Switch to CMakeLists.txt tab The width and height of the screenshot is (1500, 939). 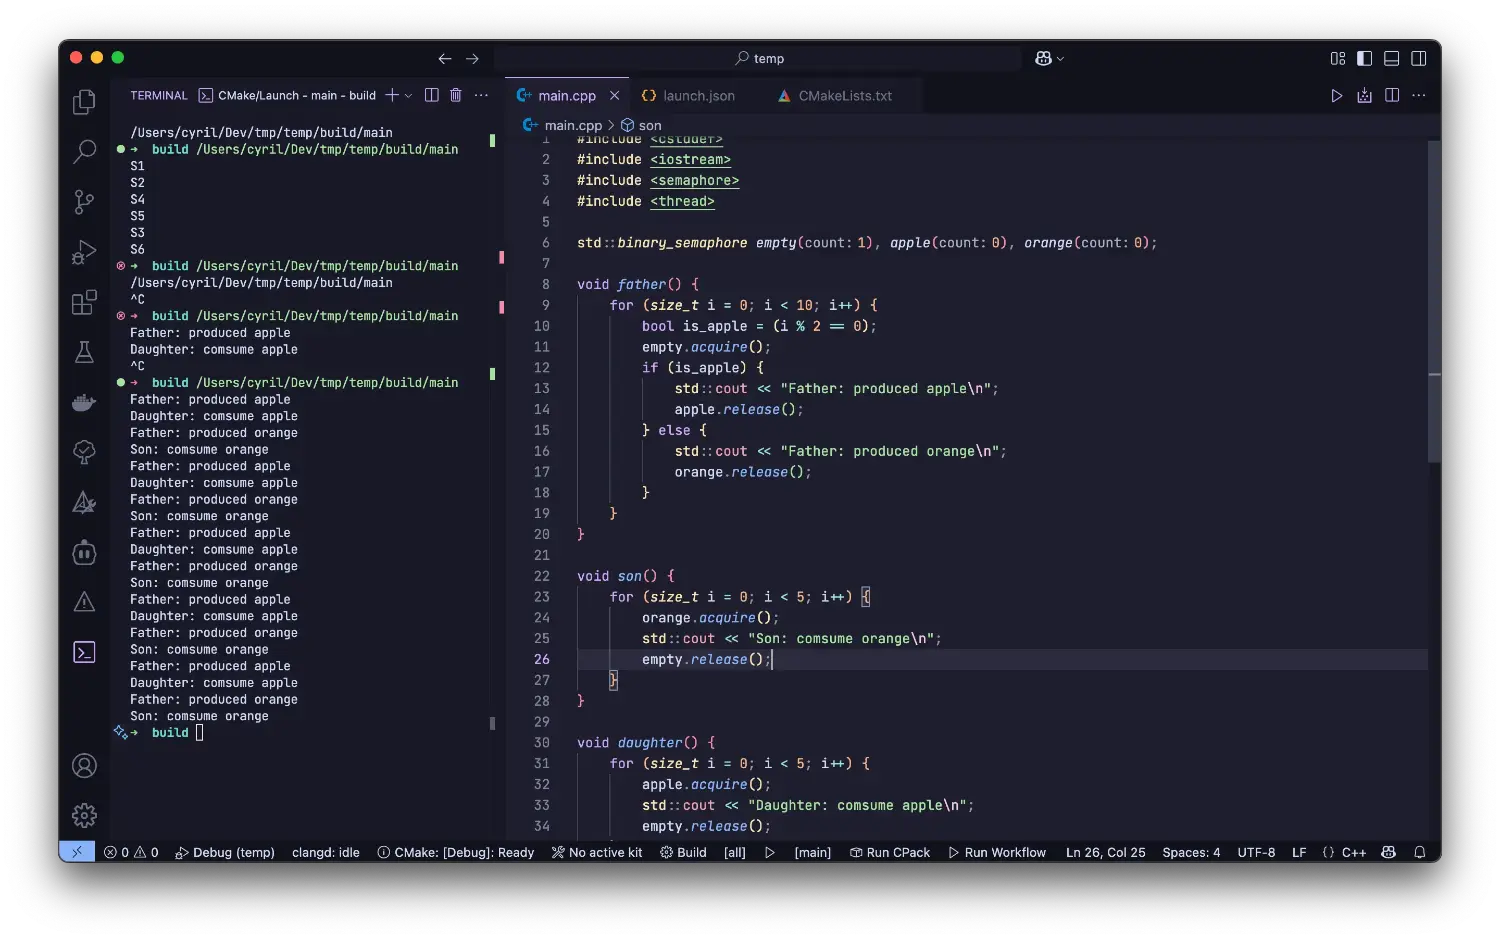(844, 96)
